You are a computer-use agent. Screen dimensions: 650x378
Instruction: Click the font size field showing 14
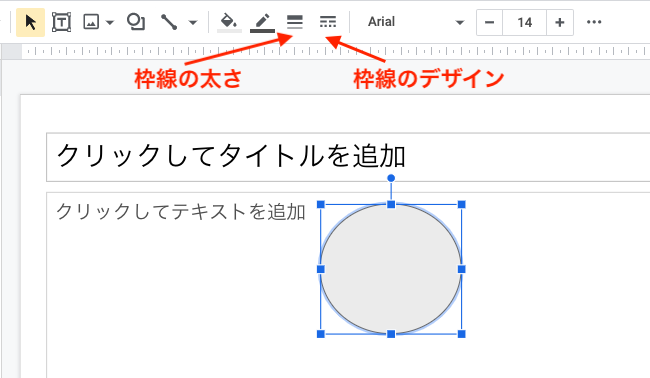pyautogui.click(x=524, y=22)
